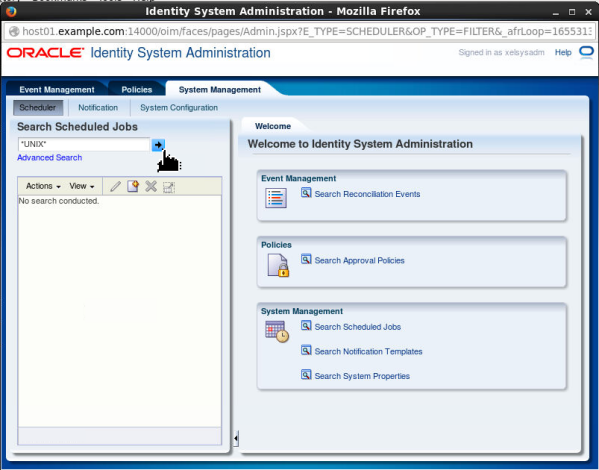Click 'Welcome to Identity System Administration' heading
Viewport: 599px width, 470px height.
tap(360, 144)
